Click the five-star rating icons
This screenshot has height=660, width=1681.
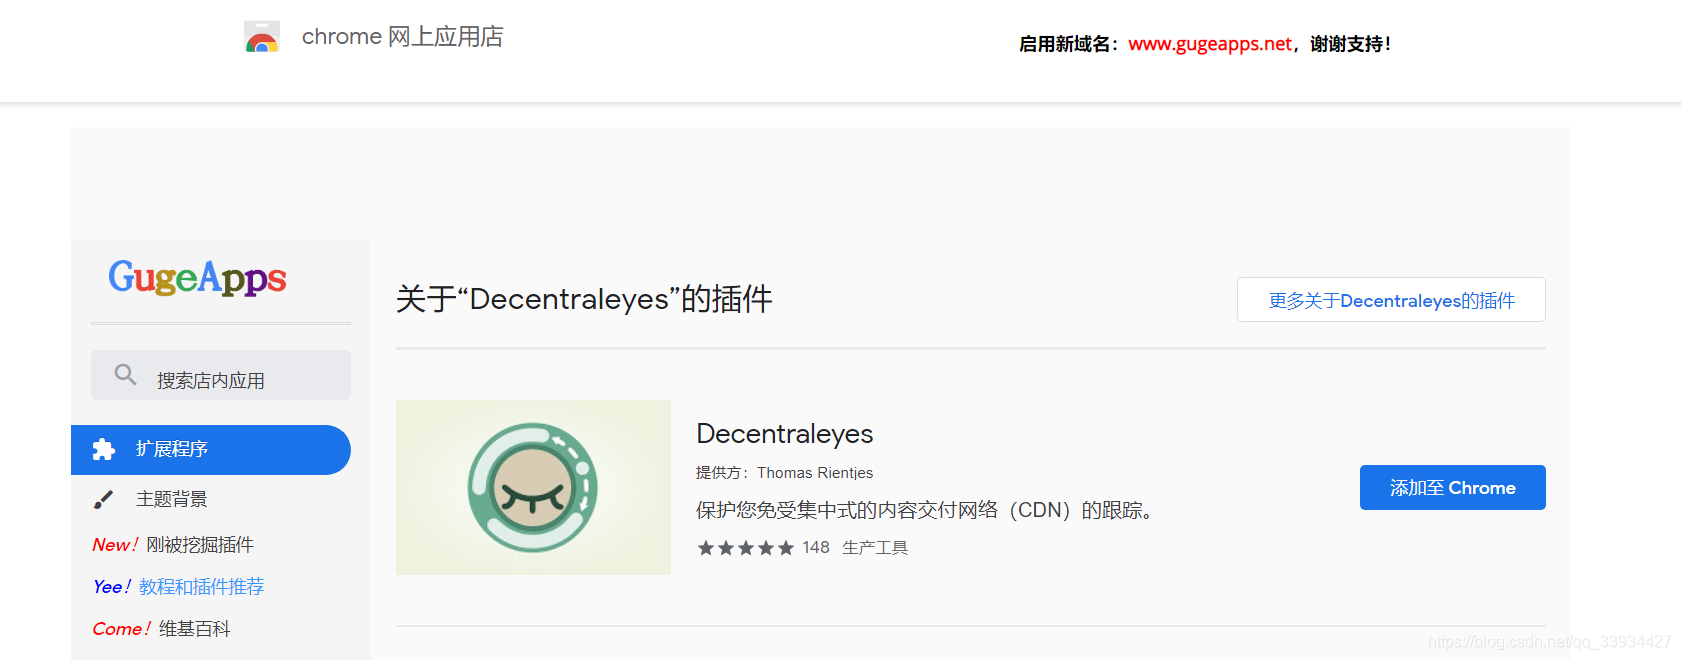(x=746, y=548)
